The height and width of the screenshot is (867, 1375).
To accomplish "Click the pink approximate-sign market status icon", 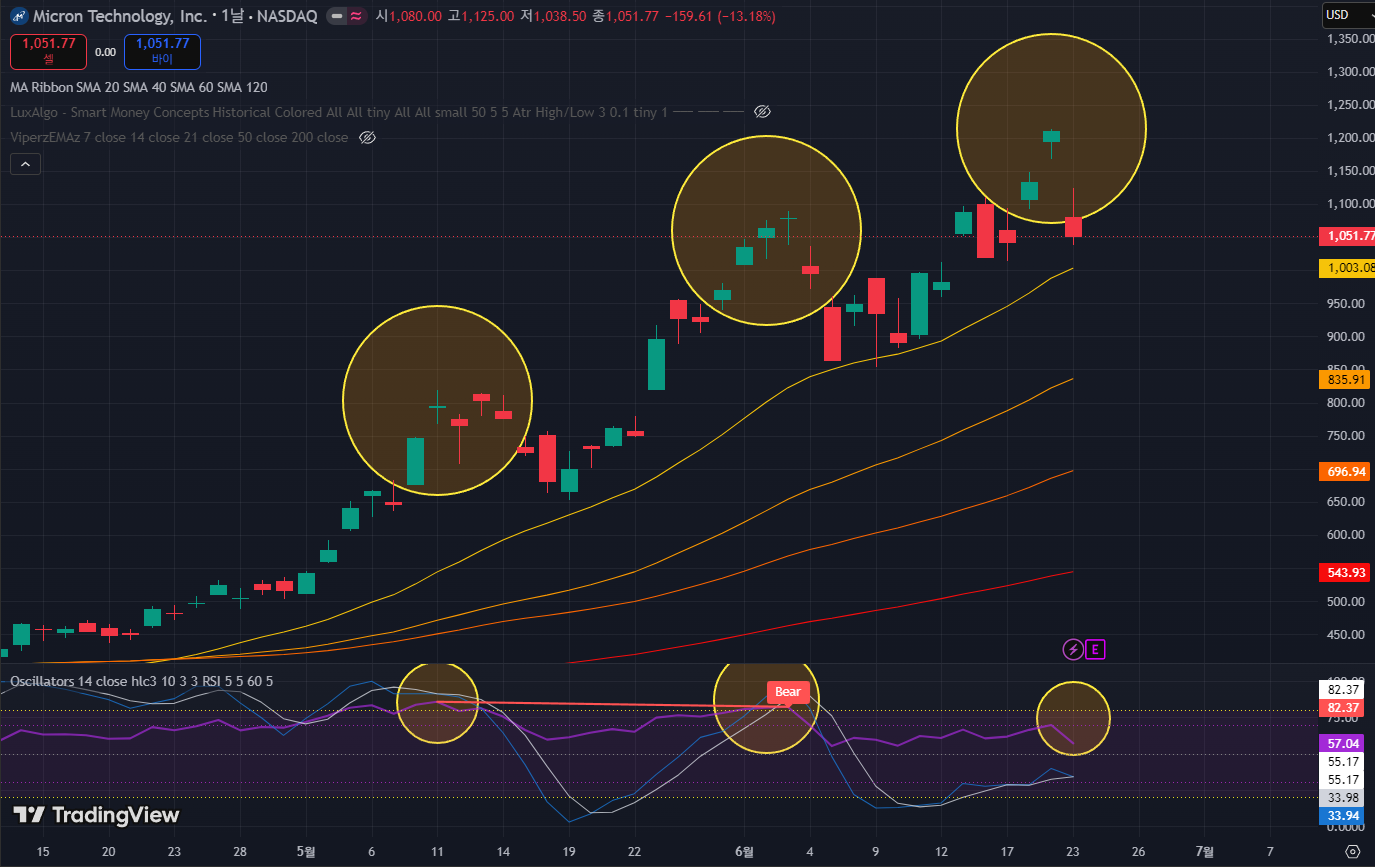I will point(356,16).
